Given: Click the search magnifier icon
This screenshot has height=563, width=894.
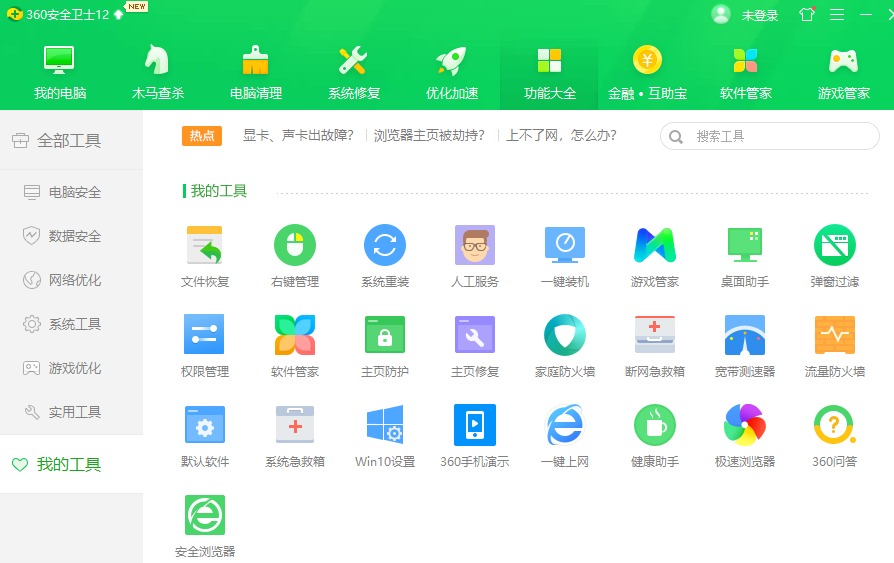Looking at the screenshot, I should click(x=676, y=137).
